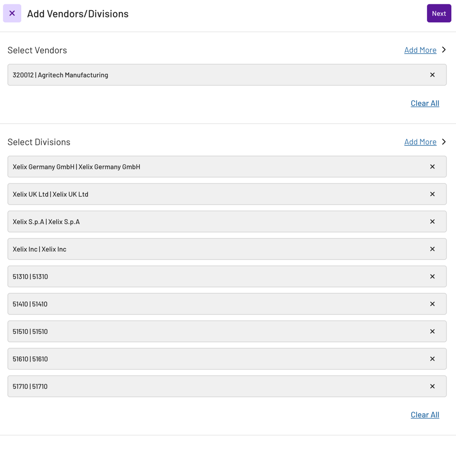Expand divisions list via chevron arrow
Viewport: 456px width, 451px height.
(444, 142)
